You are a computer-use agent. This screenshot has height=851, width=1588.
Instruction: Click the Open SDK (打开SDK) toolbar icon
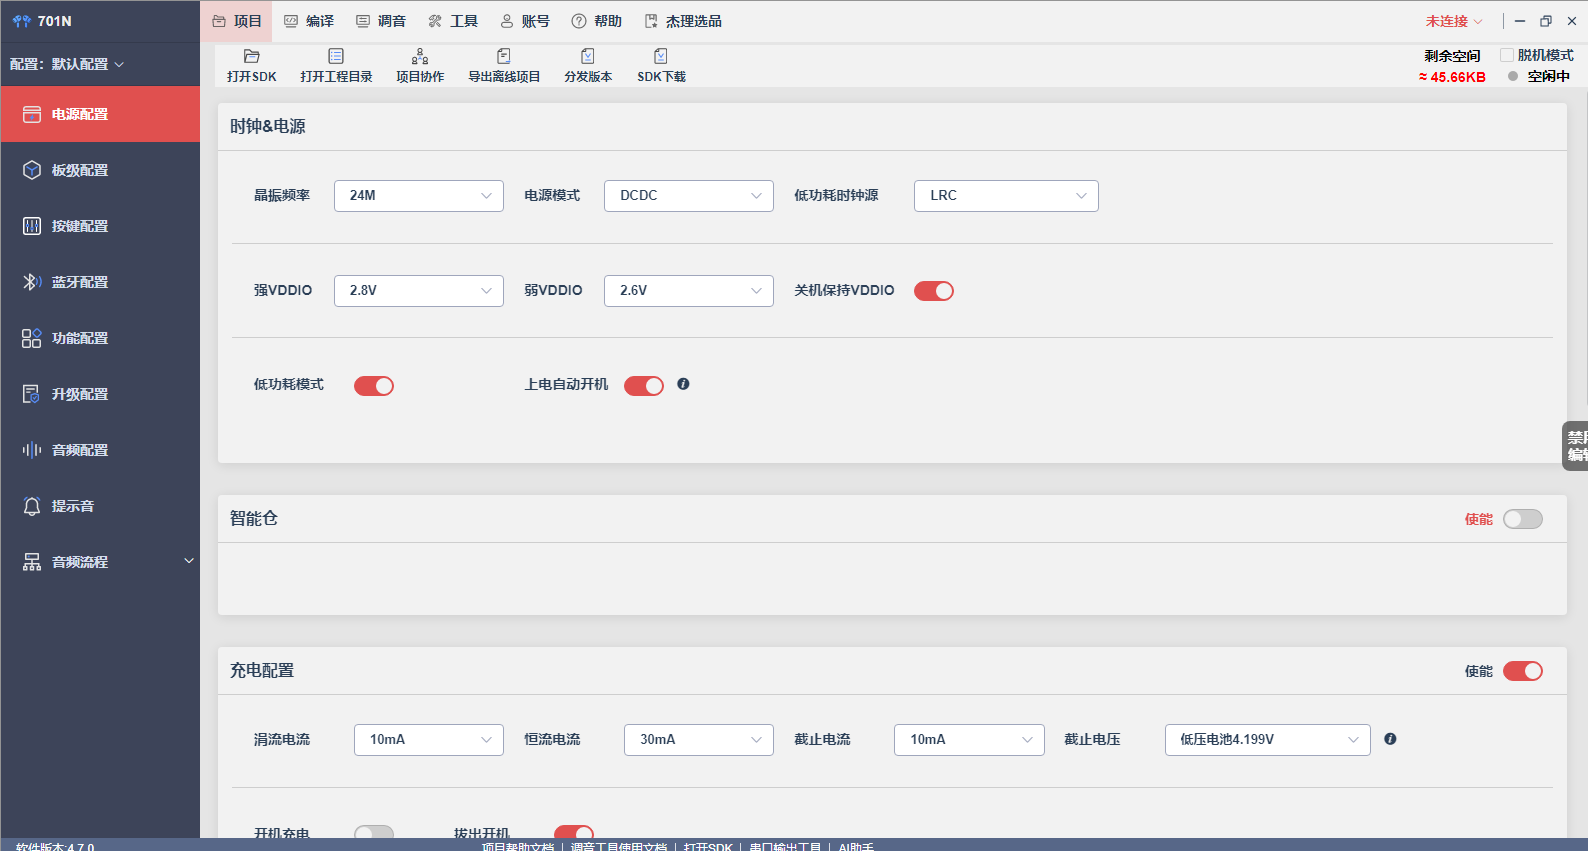[x=251, y=57]
